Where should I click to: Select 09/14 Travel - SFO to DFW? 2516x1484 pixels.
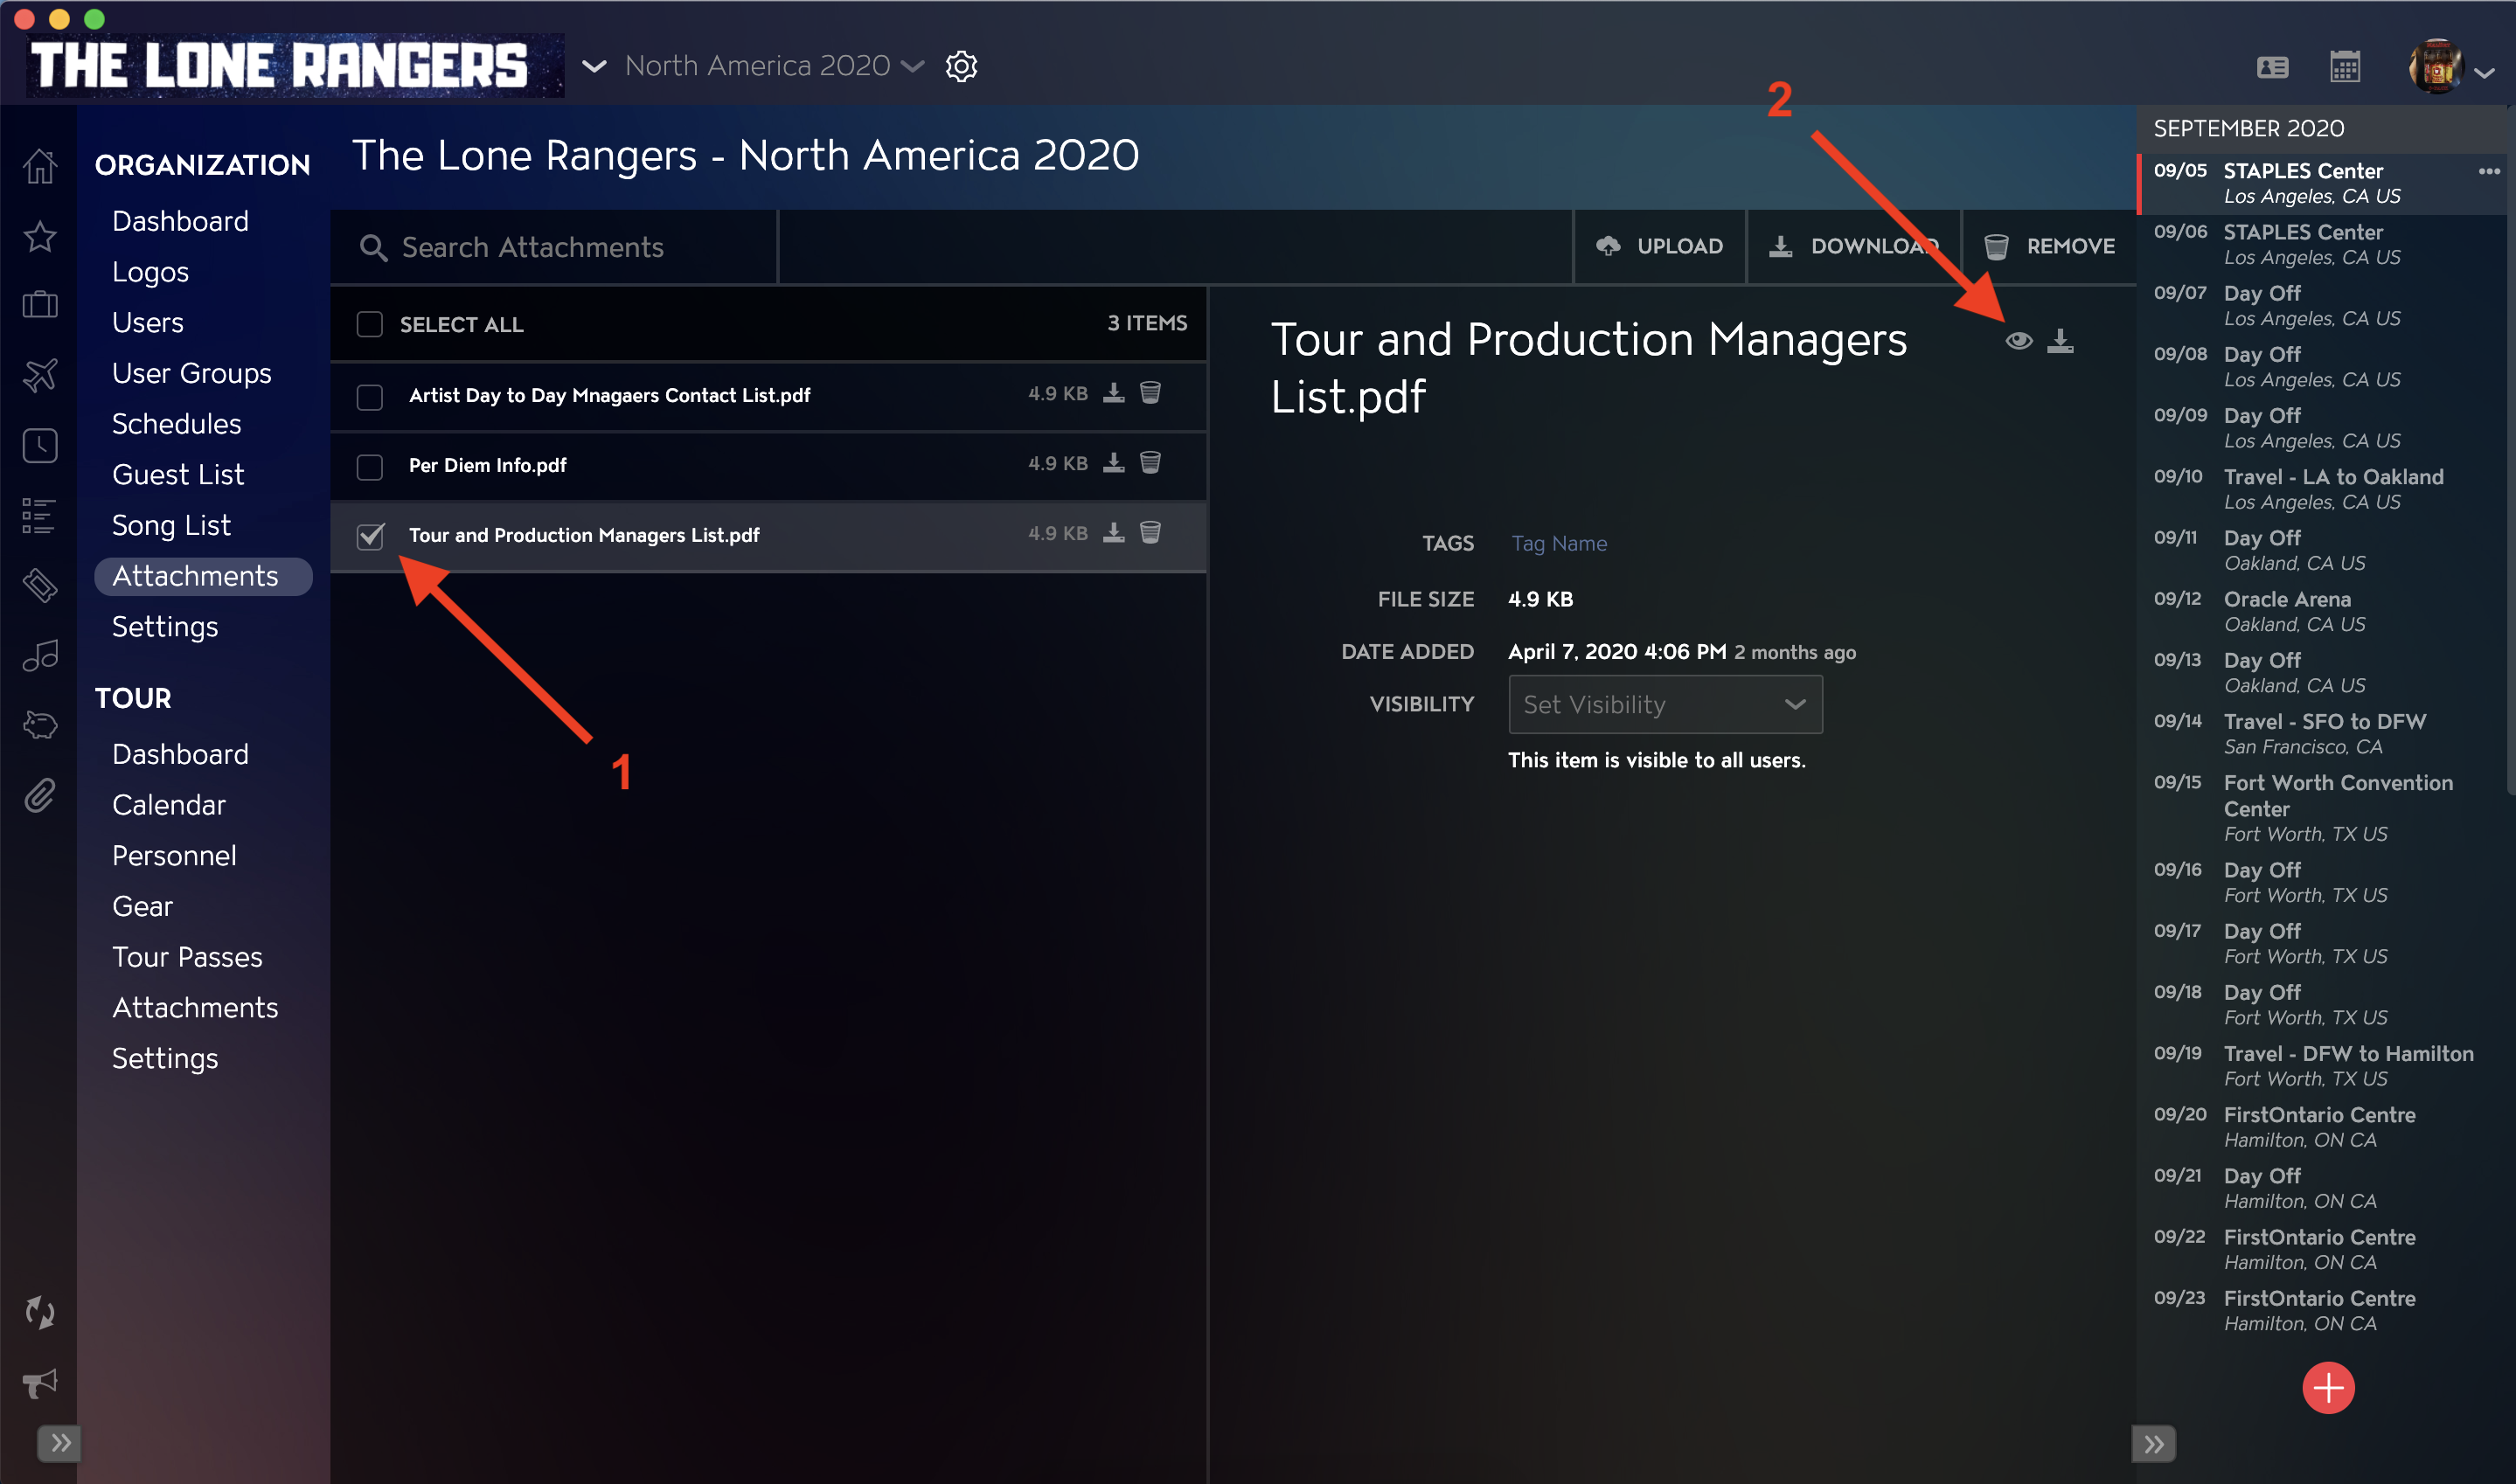pos(2322,733)
